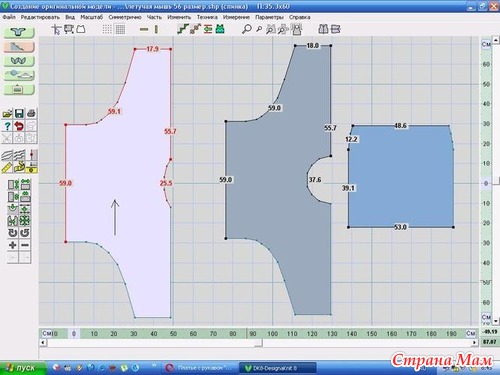Save the pattern with the floppy disk icon

19,113
